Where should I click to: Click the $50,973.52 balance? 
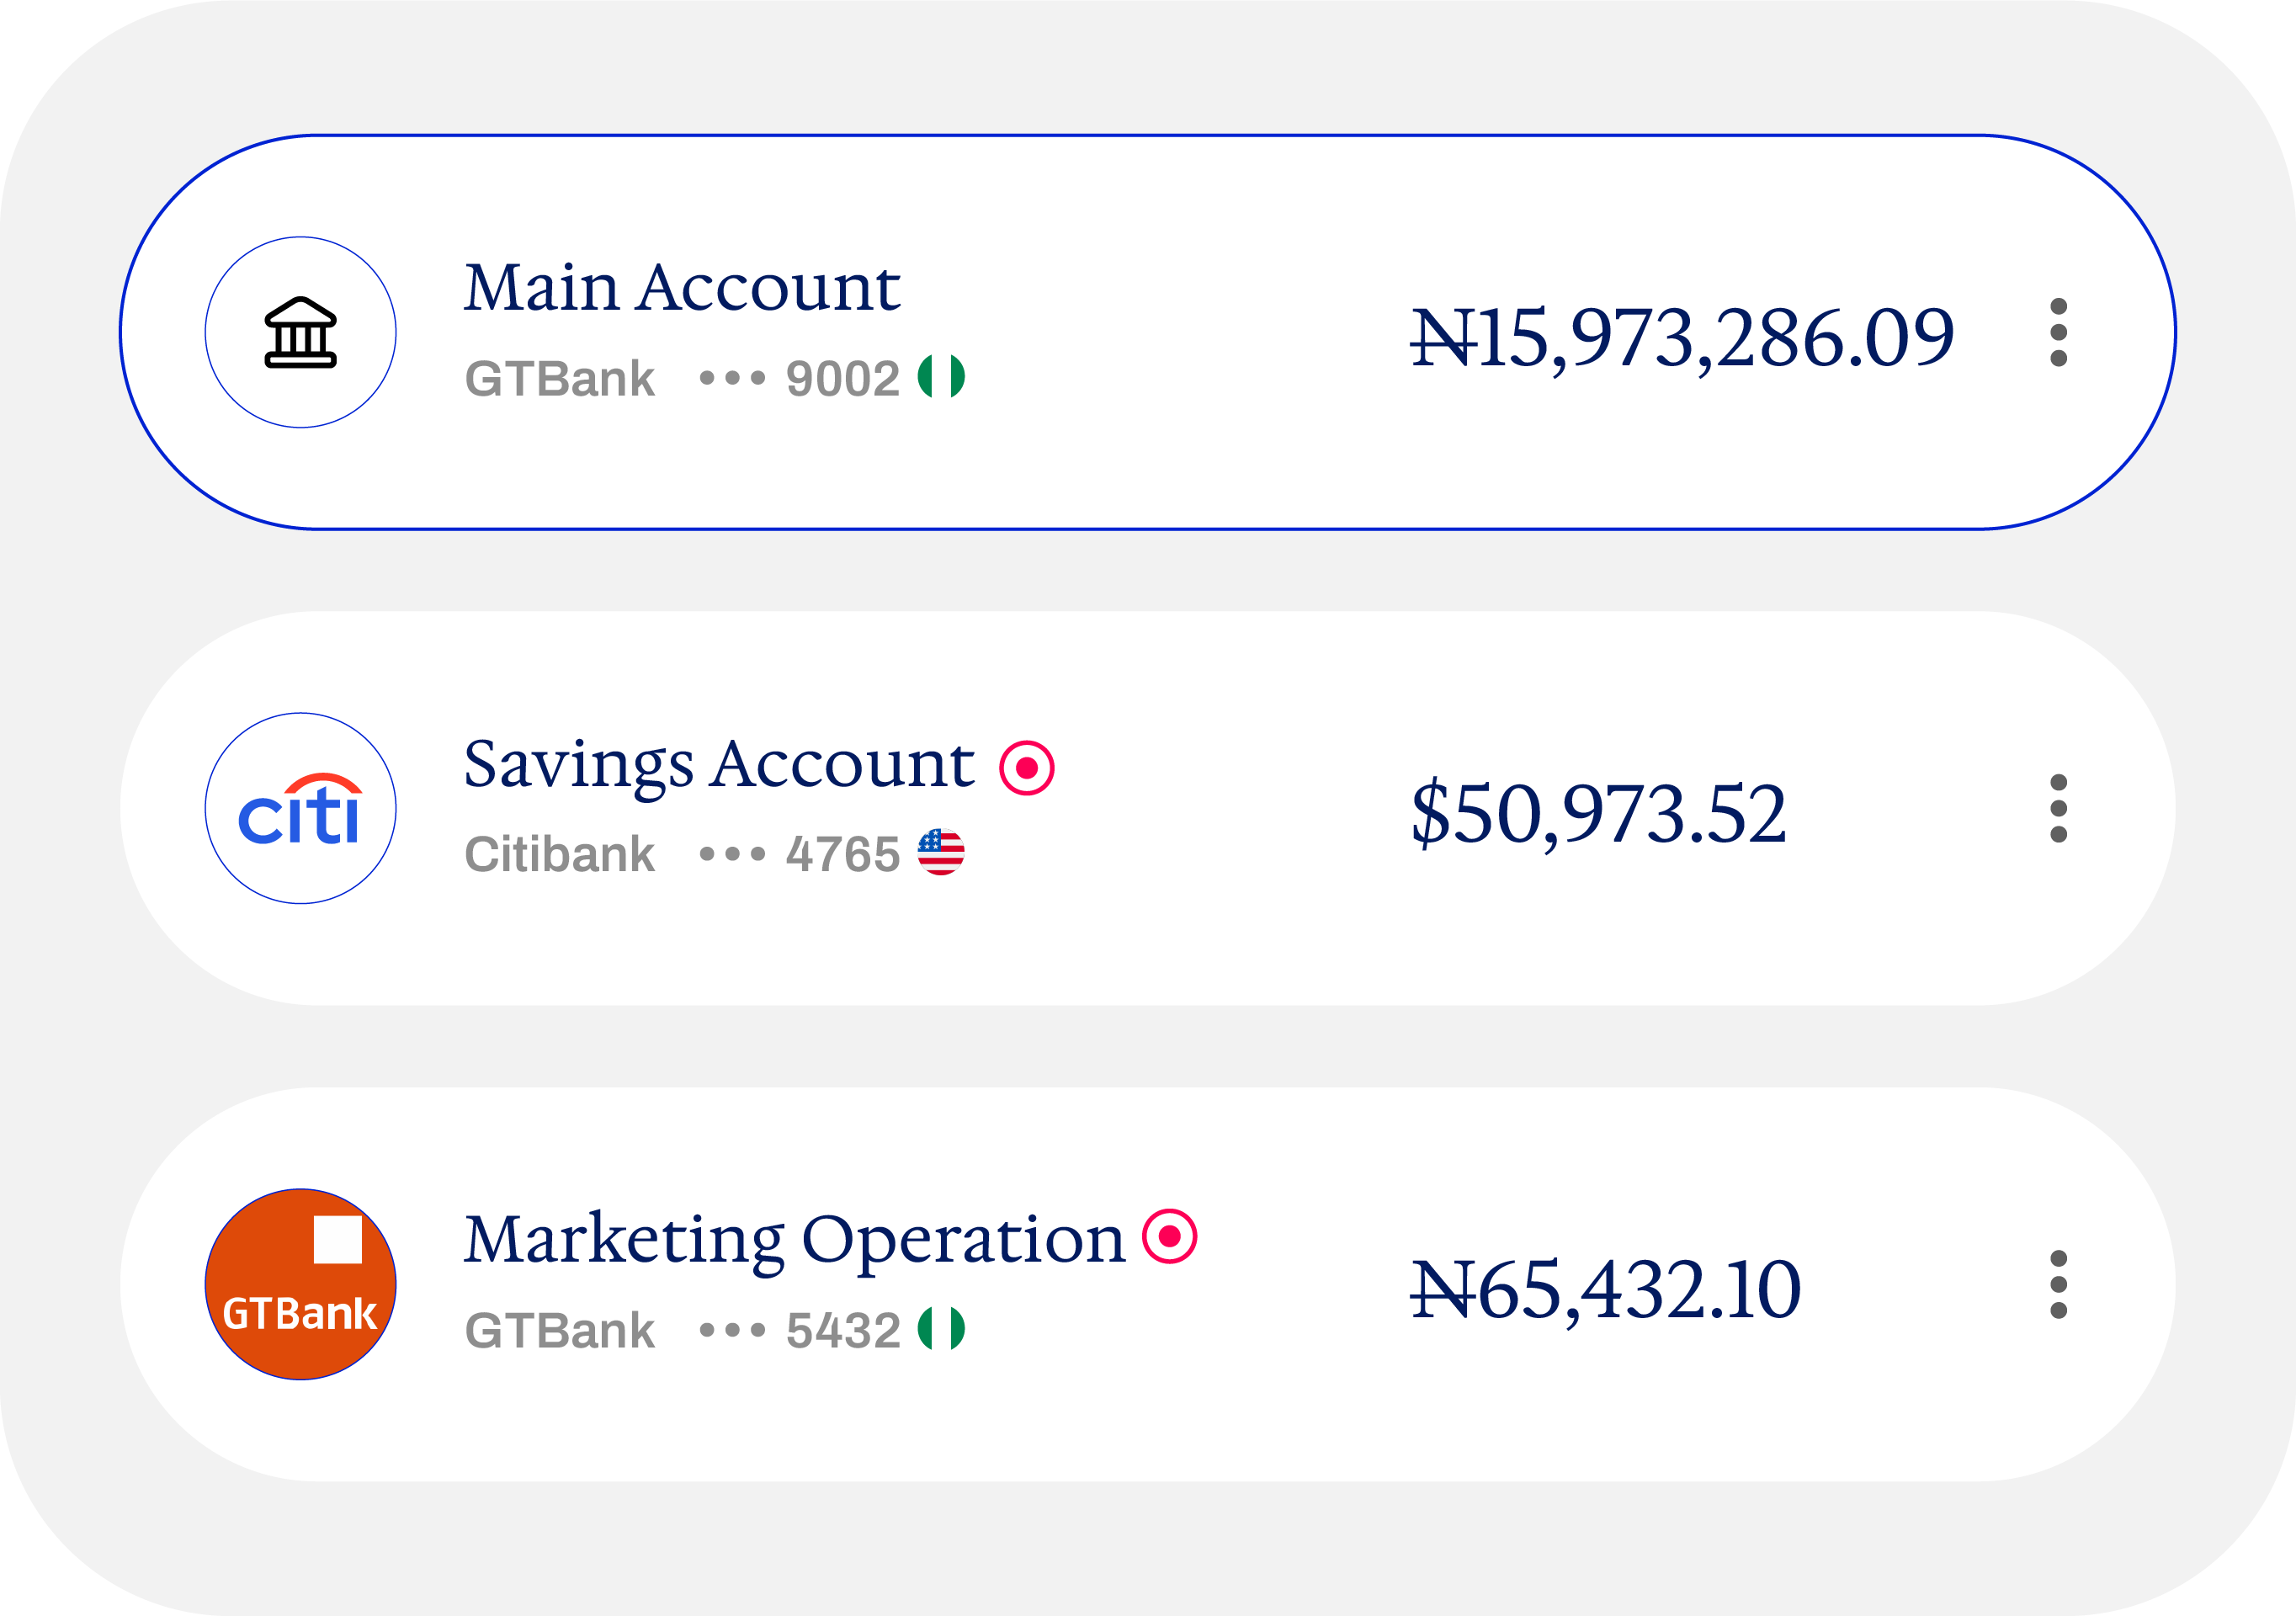point(1598,813)
